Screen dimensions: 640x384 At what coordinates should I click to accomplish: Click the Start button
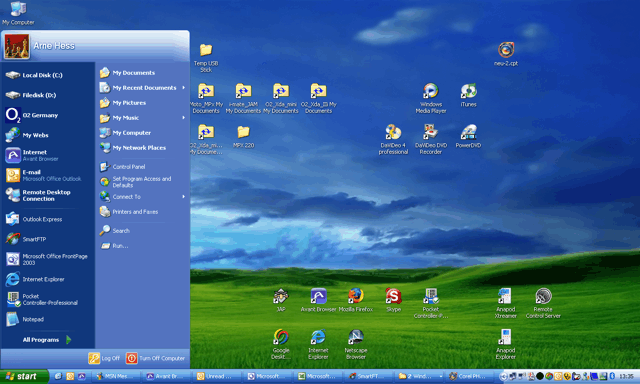(x=24, y=376)
